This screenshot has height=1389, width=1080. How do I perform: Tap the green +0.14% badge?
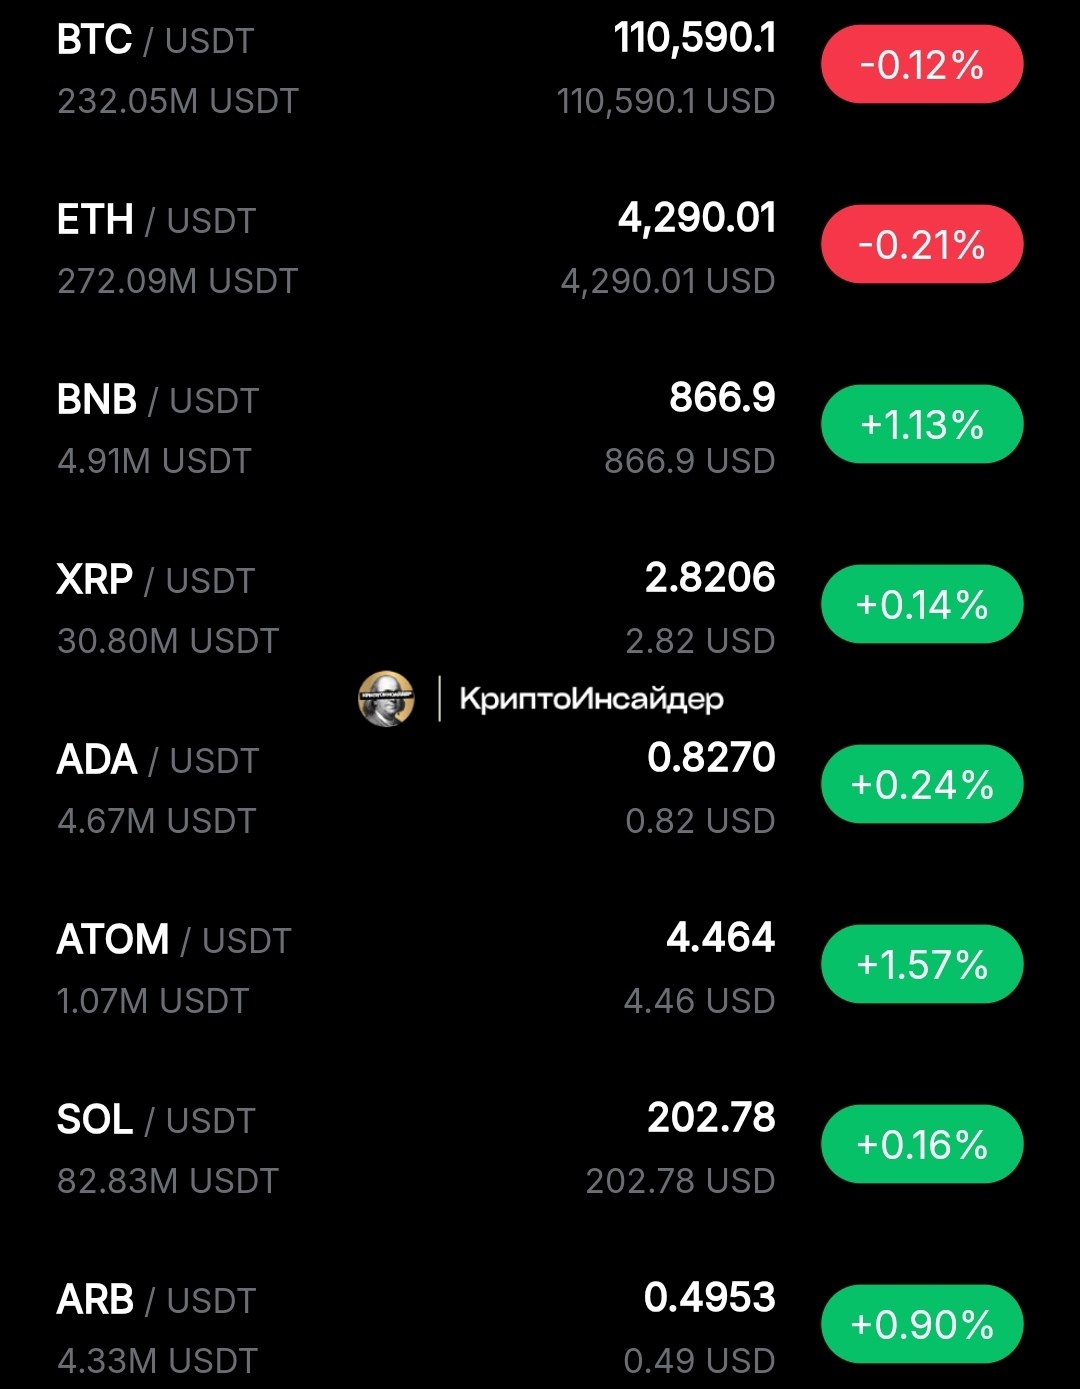(x=922, y=605)
